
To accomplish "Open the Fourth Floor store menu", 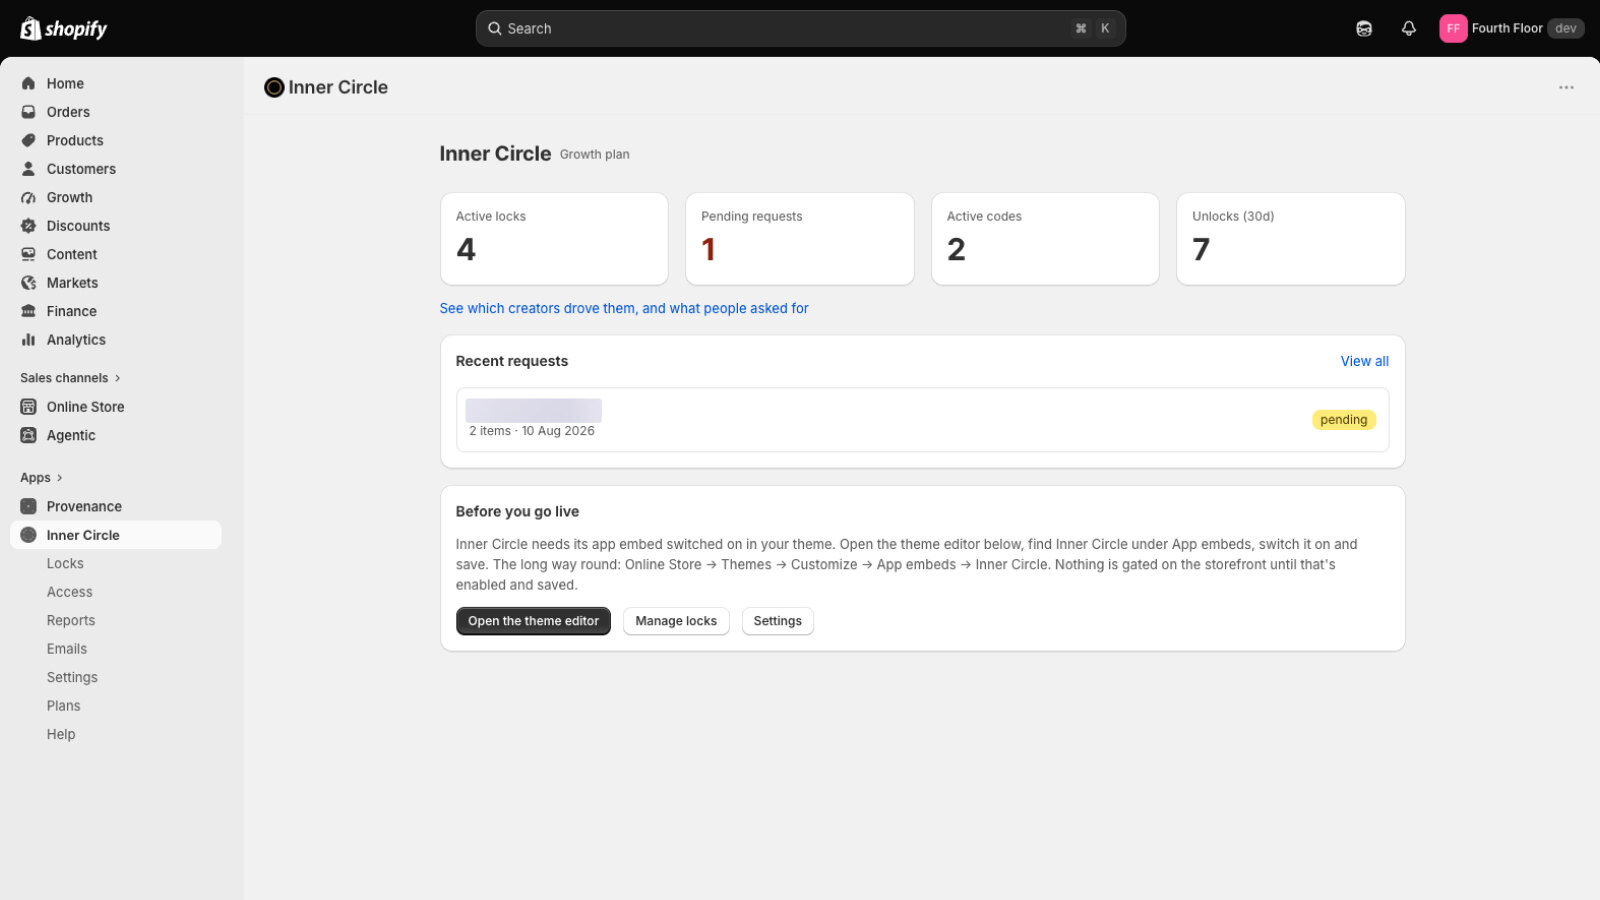I will [x=1511, y=29].
